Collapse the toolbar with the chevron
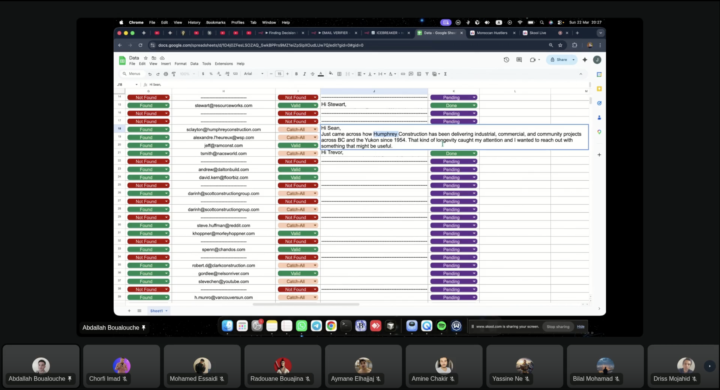The image size is (720, 390). 580,74
